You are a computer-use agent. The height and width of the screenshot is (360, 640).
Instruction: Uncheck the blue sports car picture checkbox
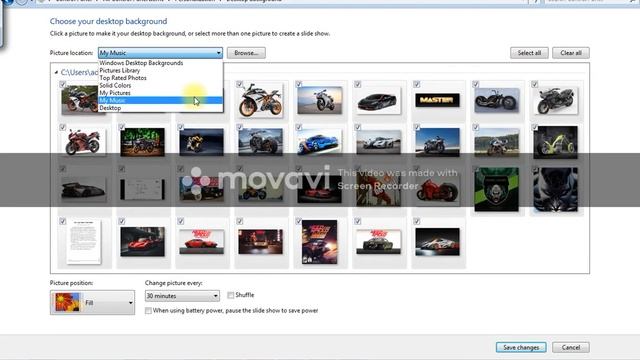click(x=298, y=127)
